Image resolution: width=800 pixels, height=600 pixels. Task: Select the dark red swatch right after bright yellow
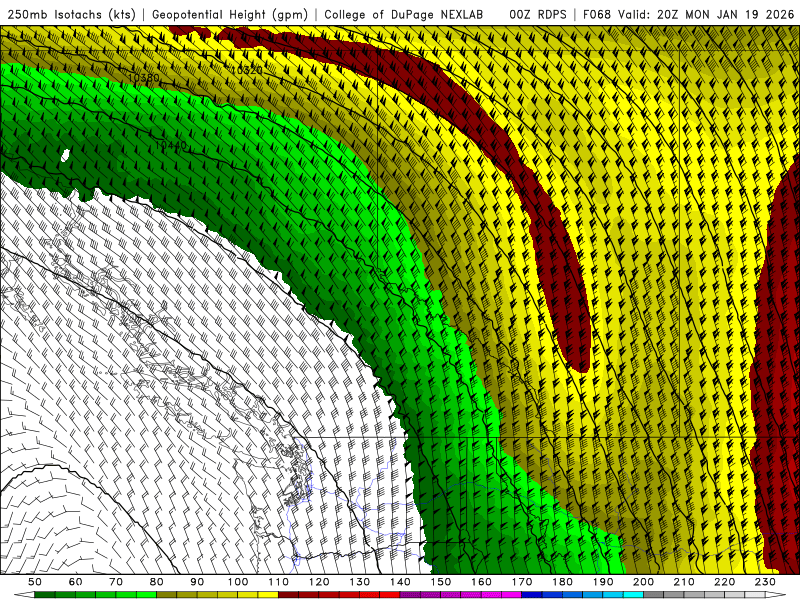point(289,595)
